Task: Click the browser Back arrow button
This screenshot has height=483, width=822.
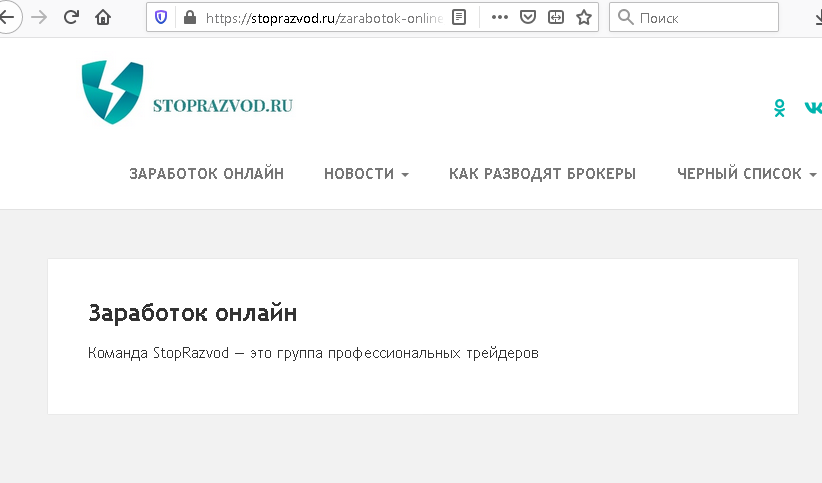Action: point(8,17)
